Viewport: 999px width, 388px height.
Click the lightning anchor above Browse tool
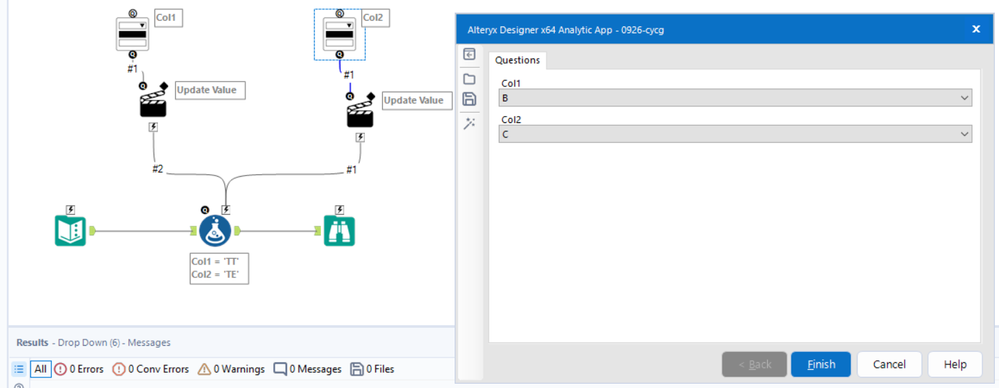click(340, 209)
